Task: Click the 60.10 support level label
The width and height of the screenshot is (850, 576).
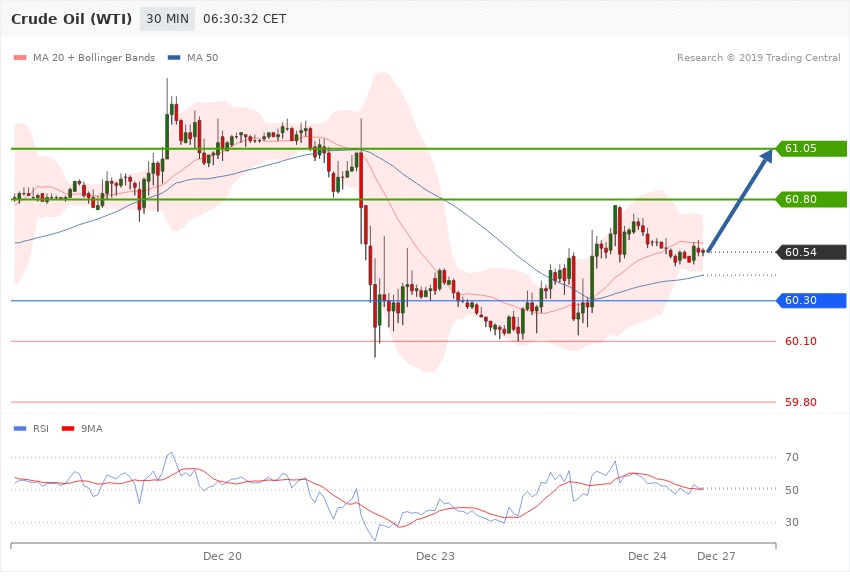Action: click(800, 342)
